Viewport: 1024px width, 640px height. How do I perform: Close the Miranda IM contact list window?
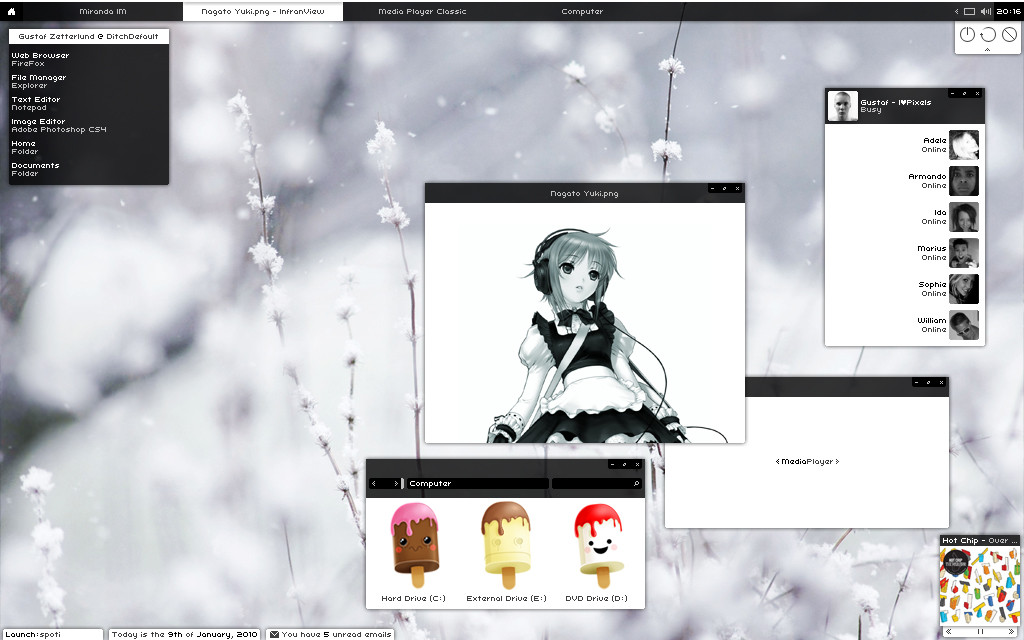[x=978, y=93]
